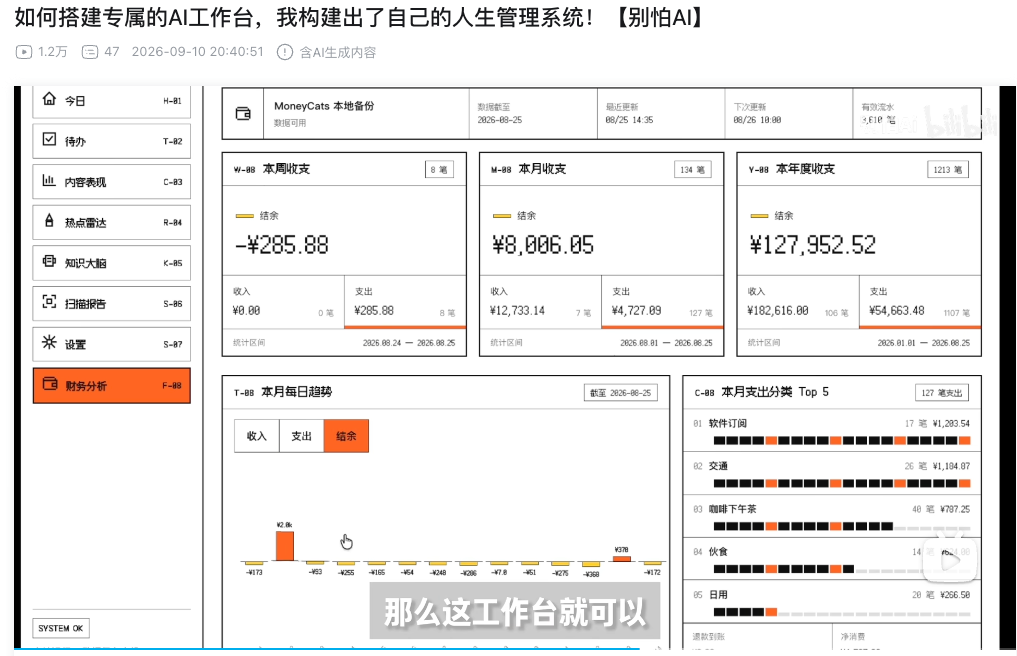Click the MoneyCats 本地备份 title
1017x656 pixels.
coord(324,106)
